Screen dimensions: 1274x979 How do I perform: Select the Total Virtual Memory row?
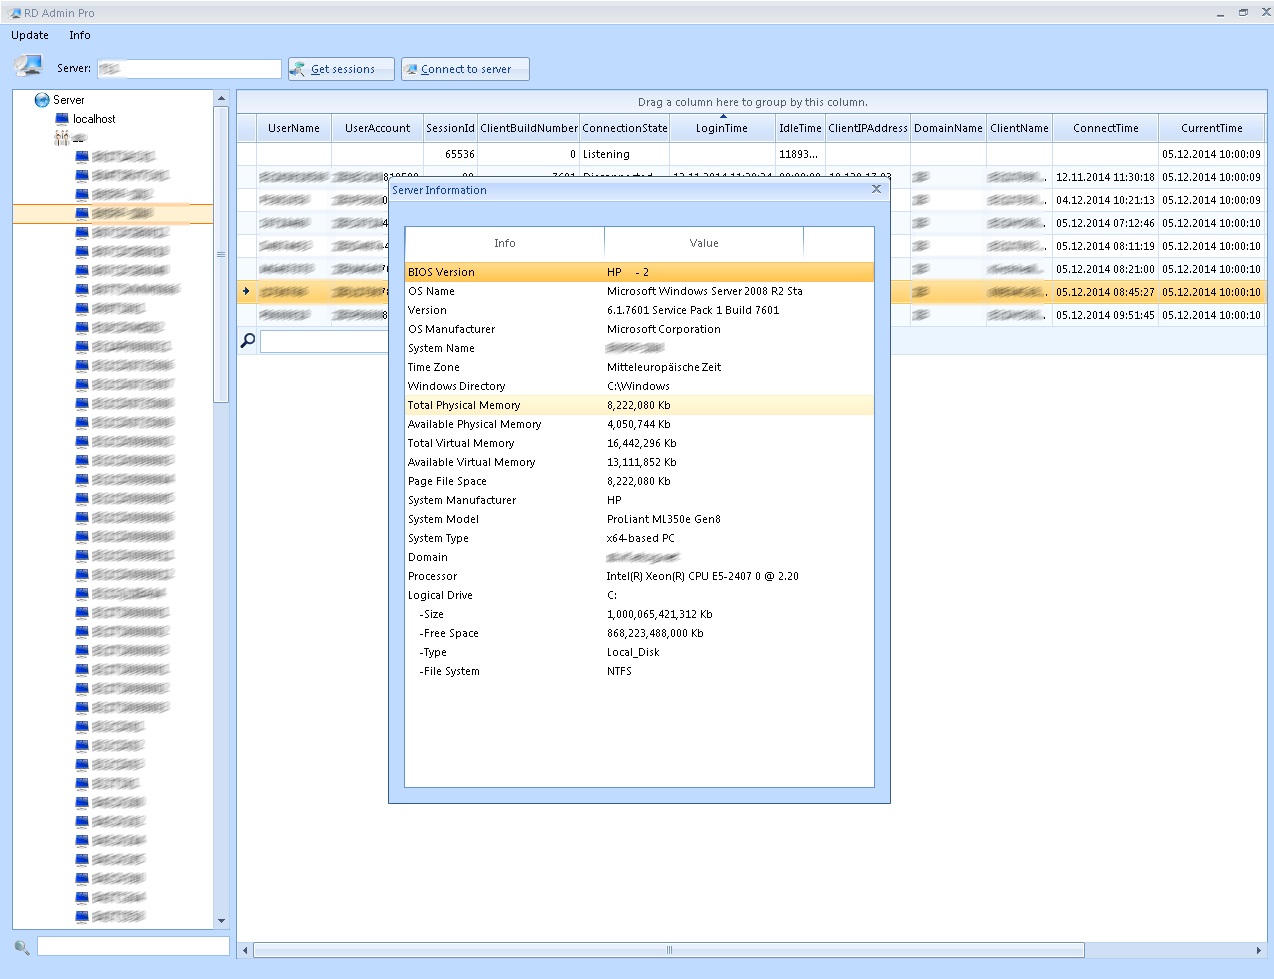(x=639, y=443)
